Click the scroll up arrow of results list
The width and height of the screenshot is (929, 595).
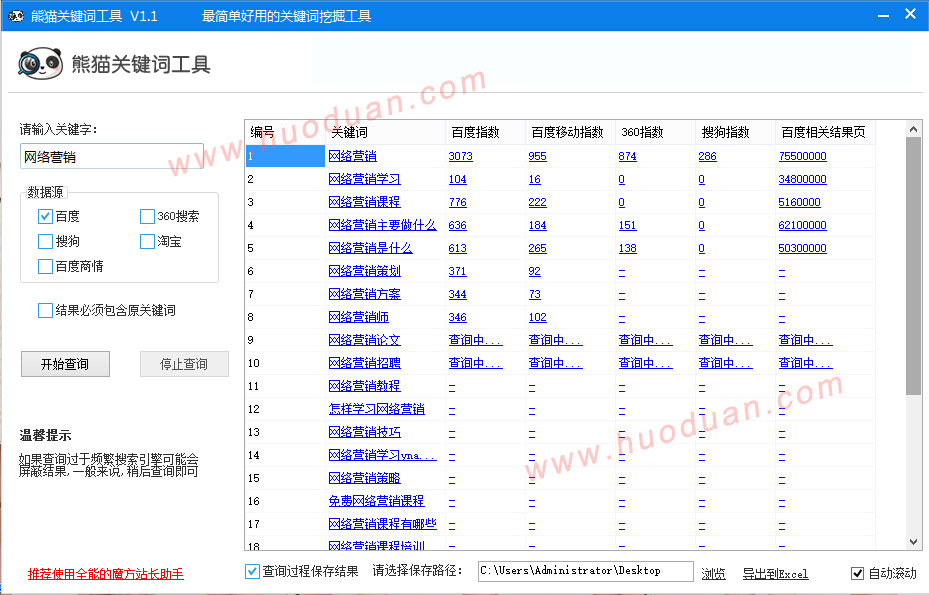[x=913, y=129]
